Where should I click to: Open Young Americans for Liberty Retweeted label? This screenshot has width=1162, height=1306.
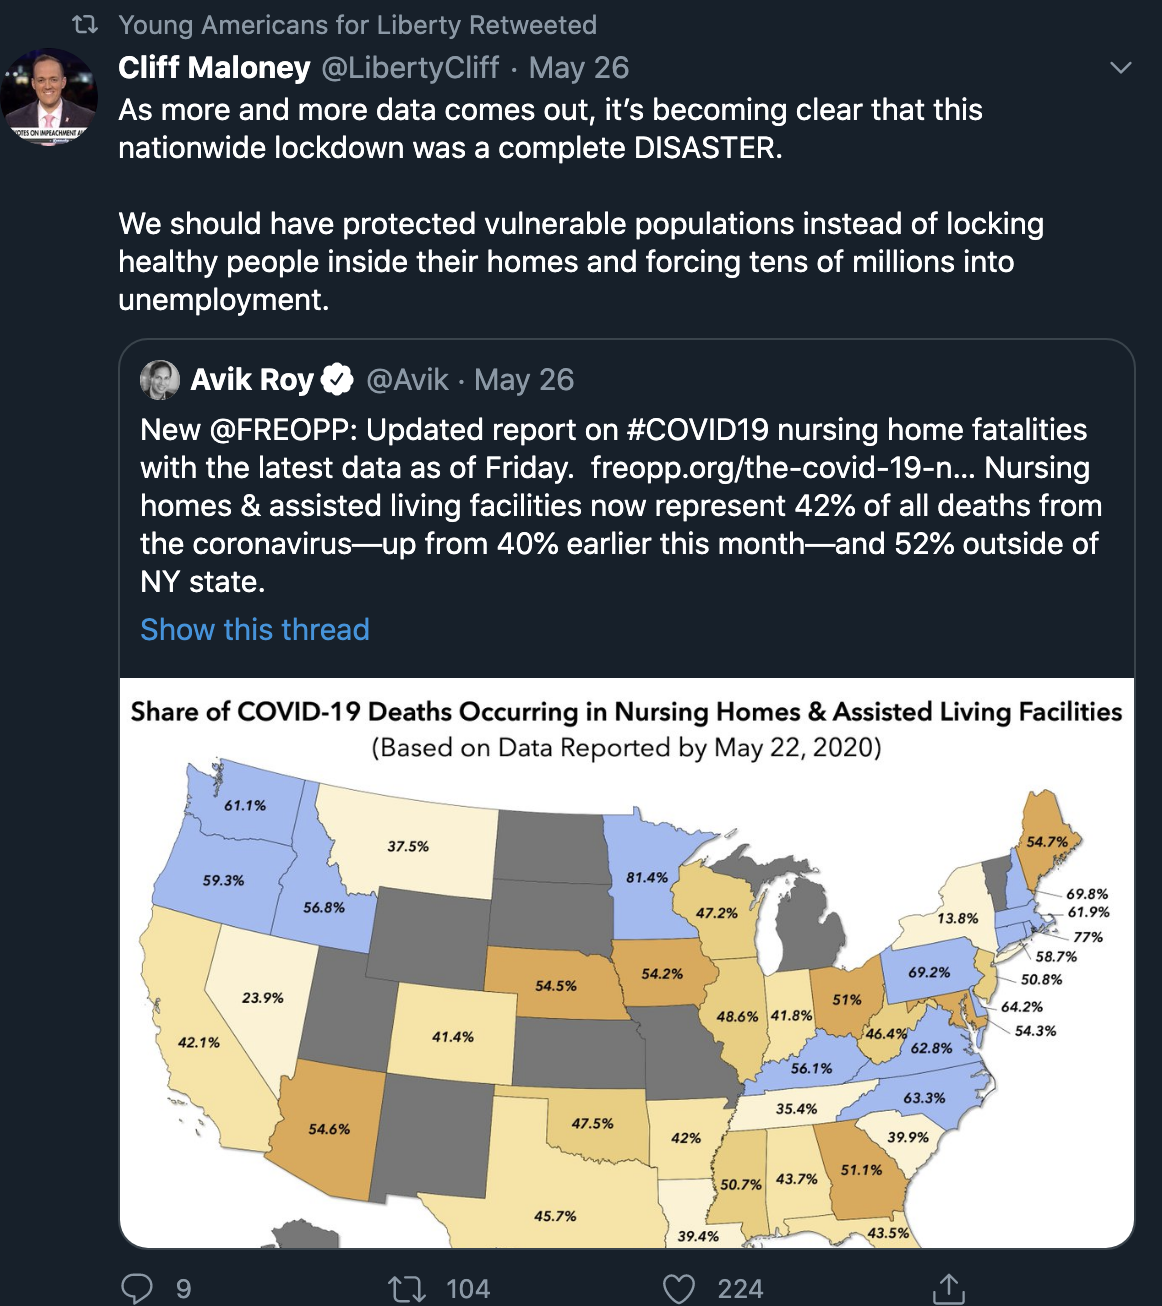pyautogui.click(x=358, y=25)
